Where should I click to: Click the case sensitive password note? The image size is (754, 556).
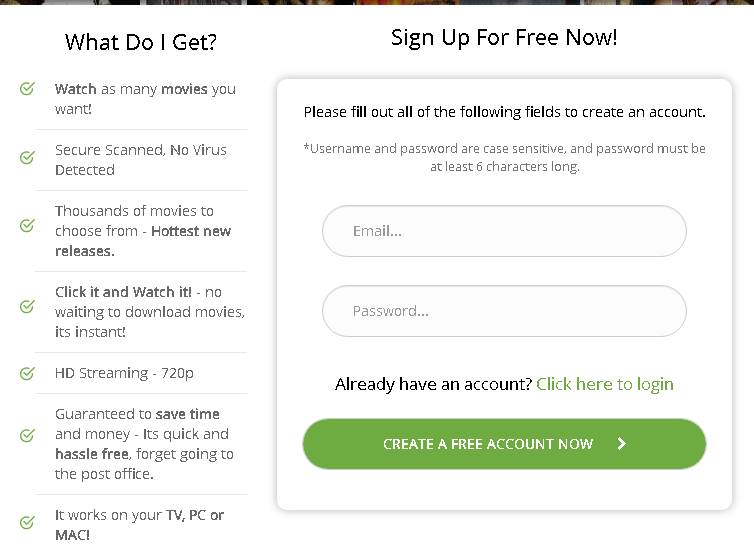click(504, 158)
